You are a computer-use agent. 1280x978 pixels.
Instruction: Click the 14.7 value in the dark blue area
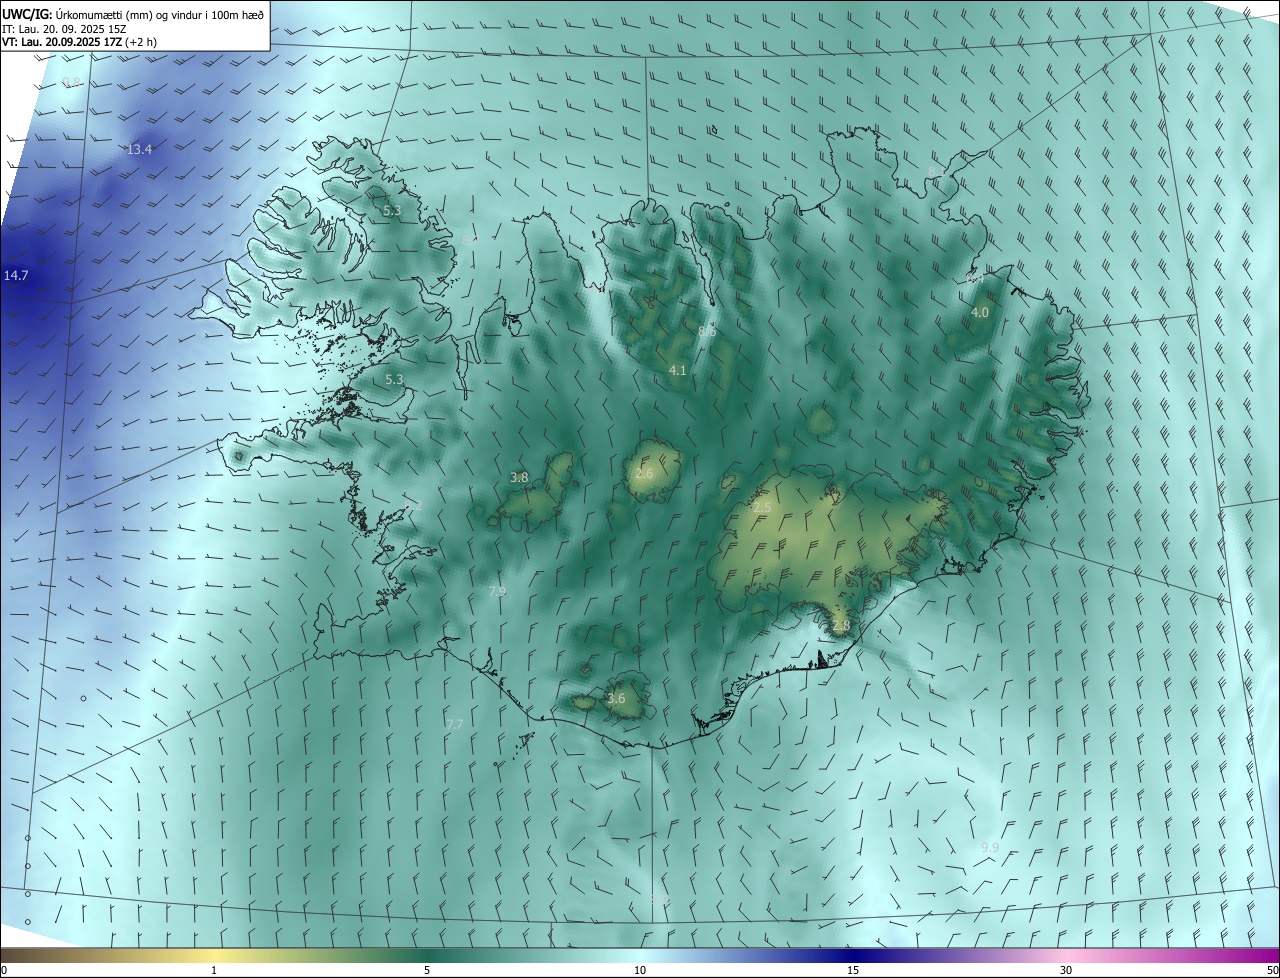(16, 275)
